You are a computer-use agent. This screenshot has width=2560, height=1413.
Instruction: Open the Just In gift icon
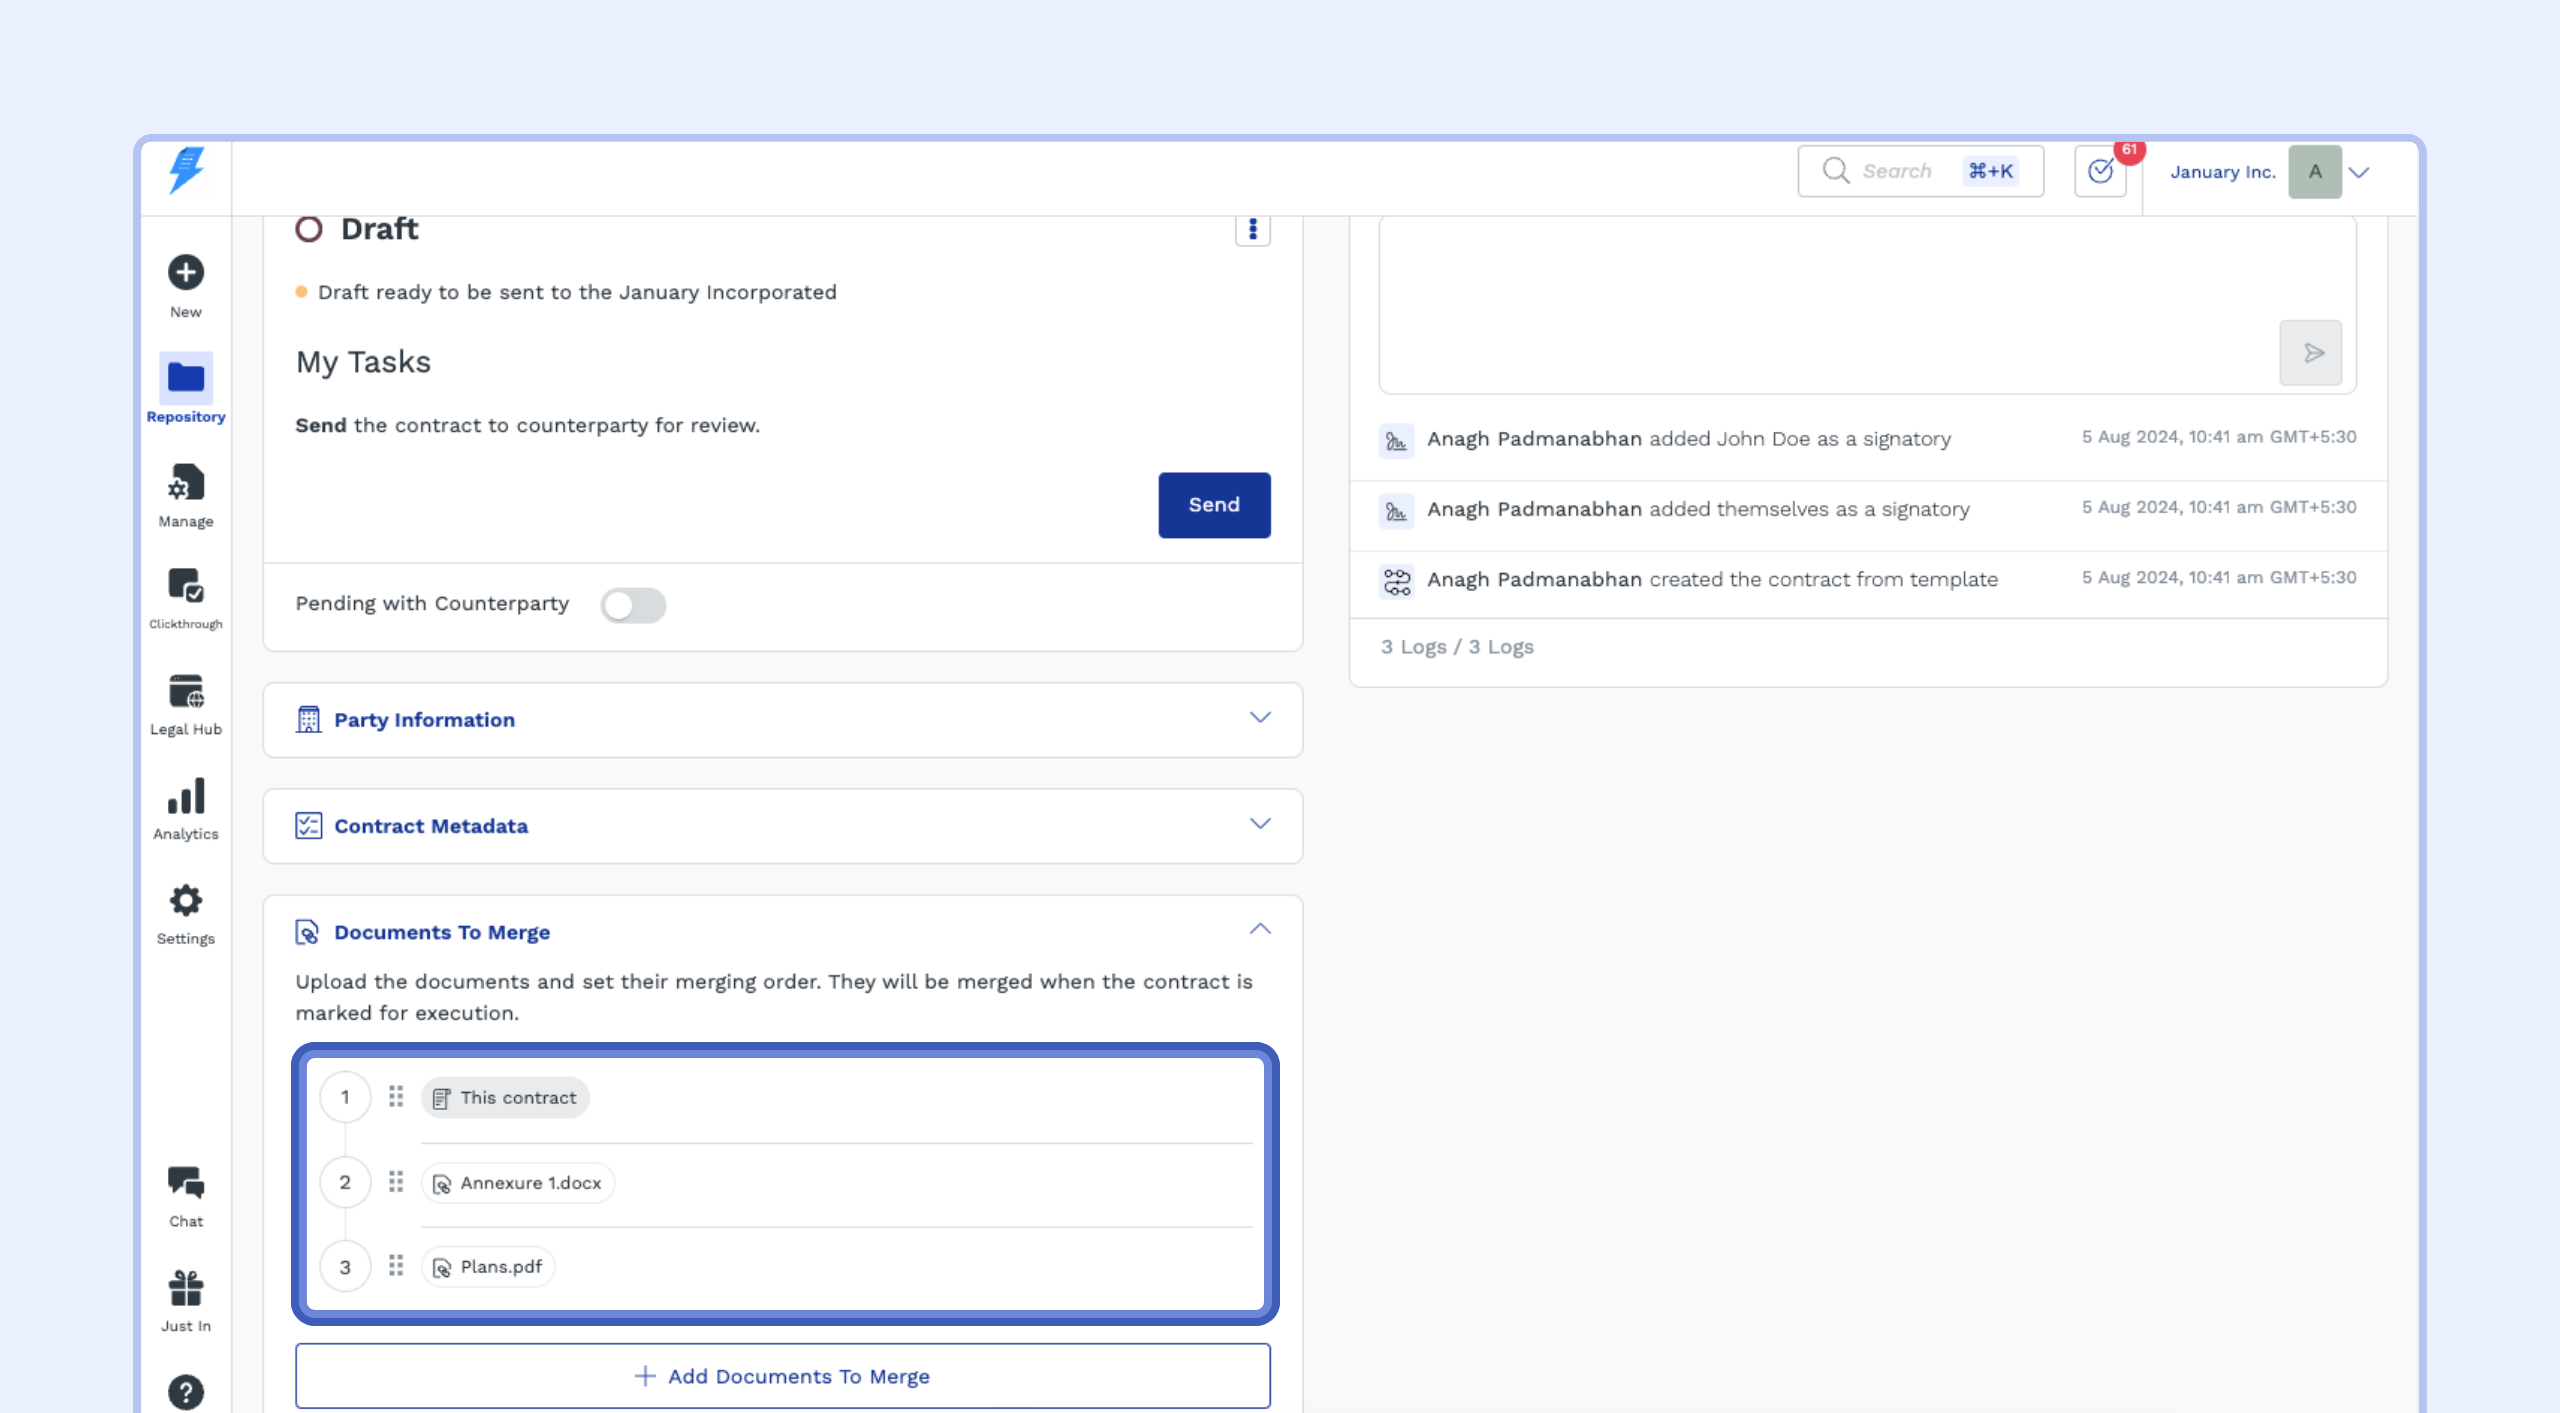186,1289
